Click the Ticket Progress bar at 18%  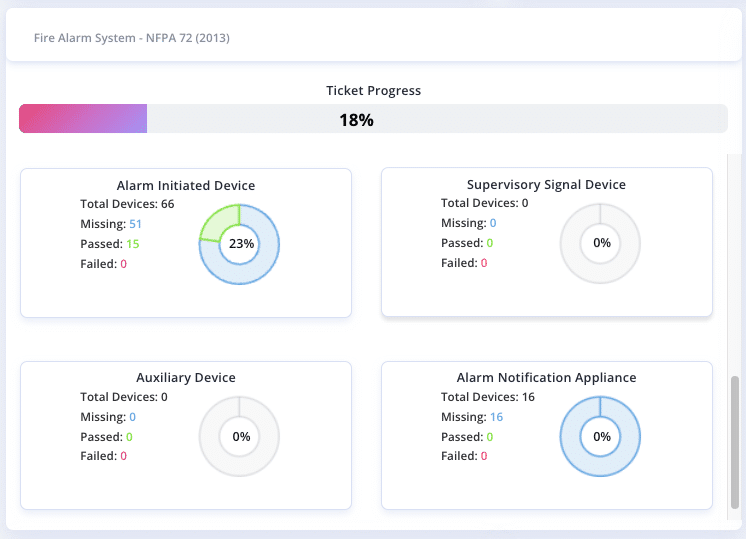pos(373,118)
